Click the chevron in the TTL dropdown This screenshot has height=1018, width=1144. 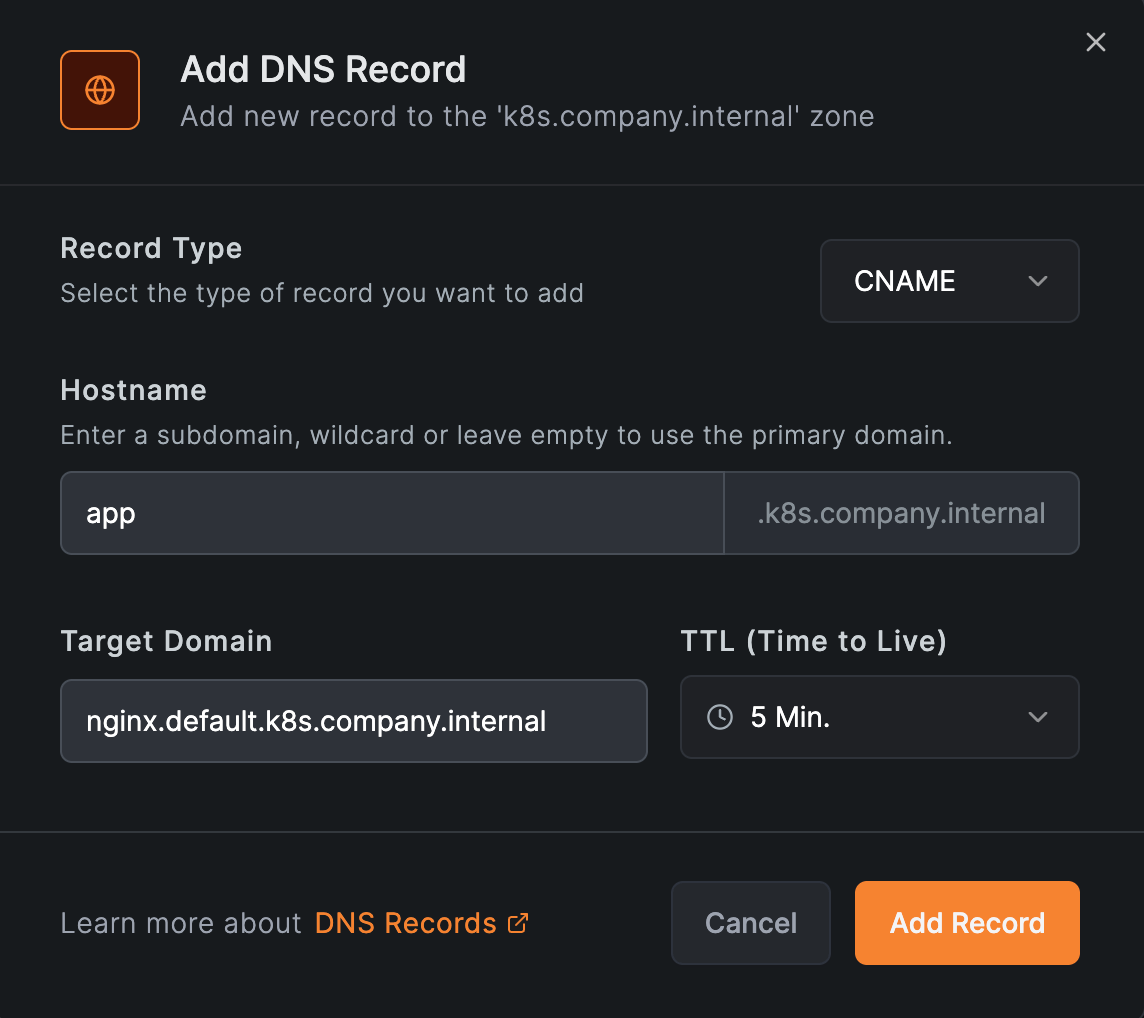1037,717
